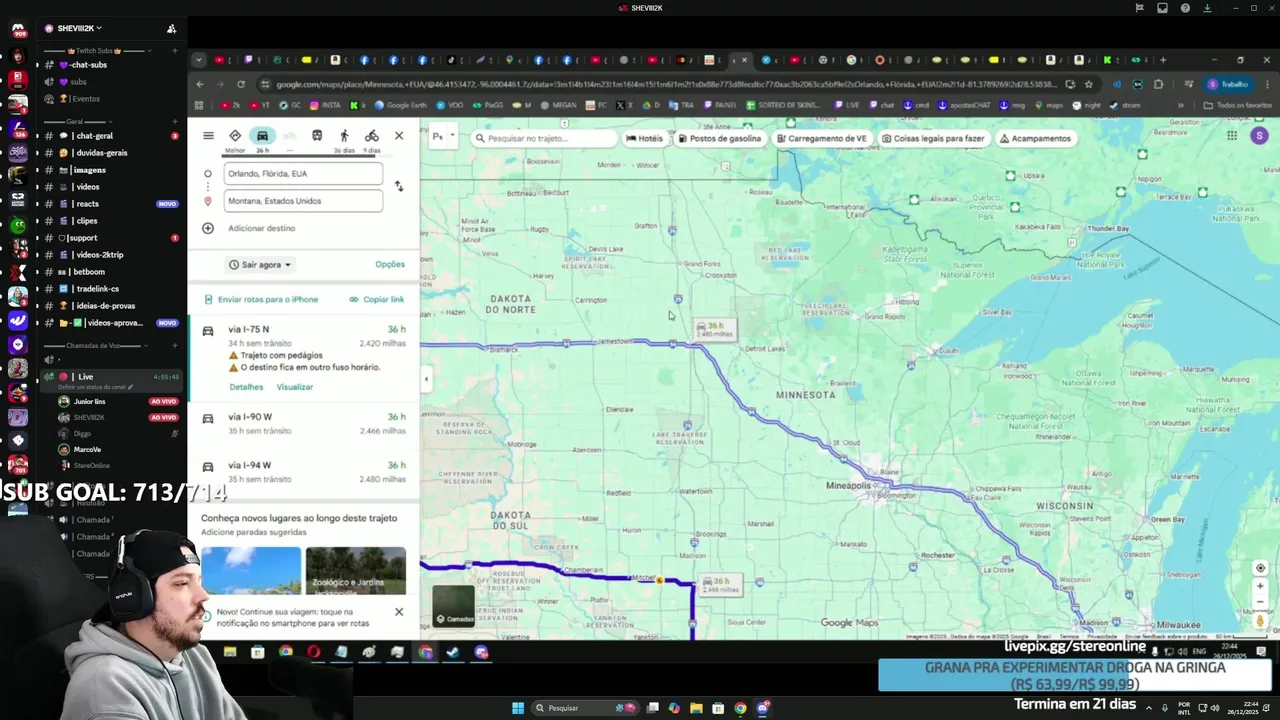Close the directions panel
The width and height of the screenshot is (1280, 720).
tap(399, 136)
